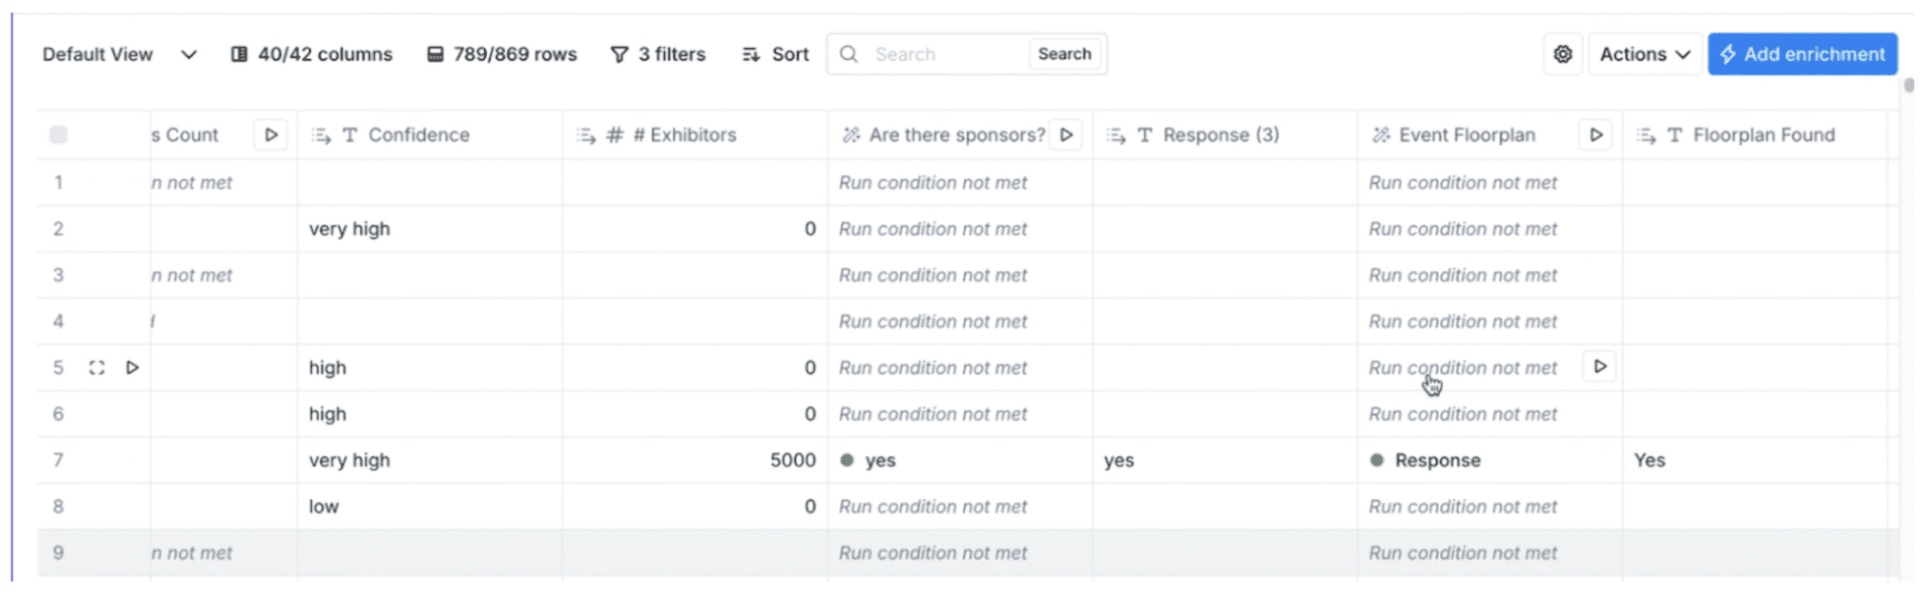Run the 'Are there sponsors?' column play icon
This screenshot has width=1920, height=595.
pyautogui.click(x=1067, y=135)
